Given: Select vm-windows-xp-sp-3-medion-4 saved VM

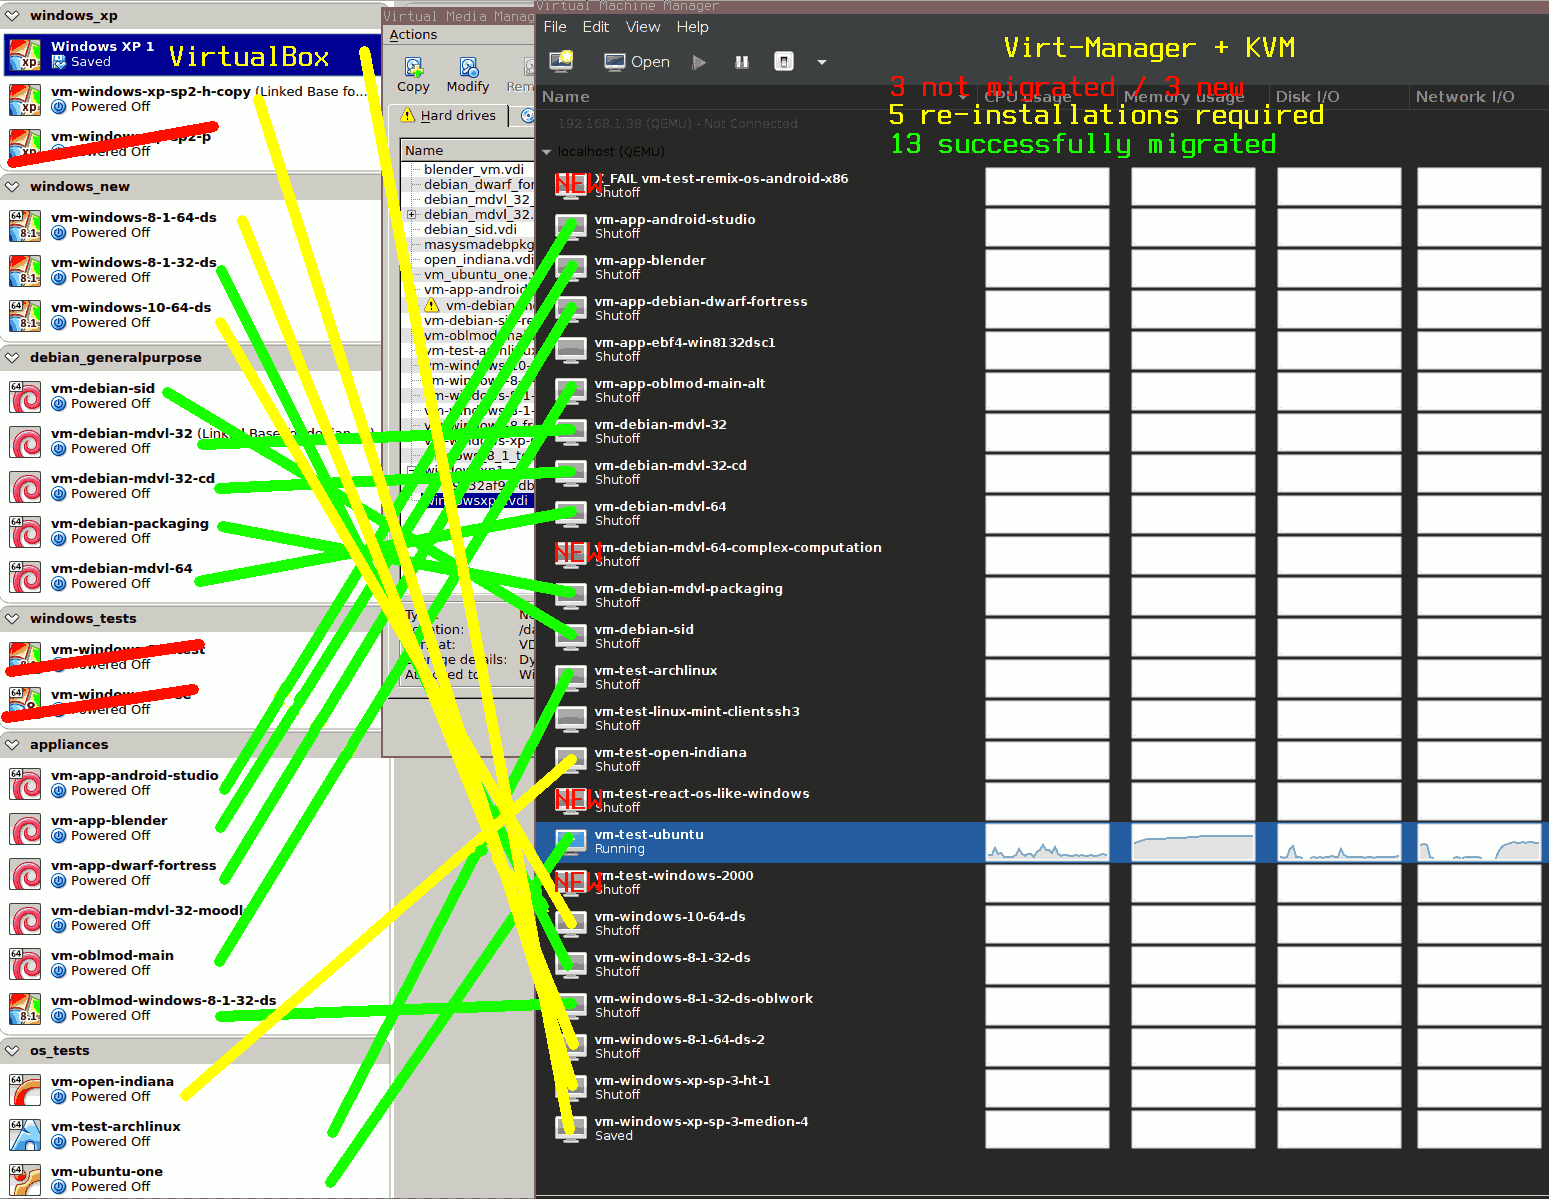Looking at the screenshot, I should 1042,1129.
